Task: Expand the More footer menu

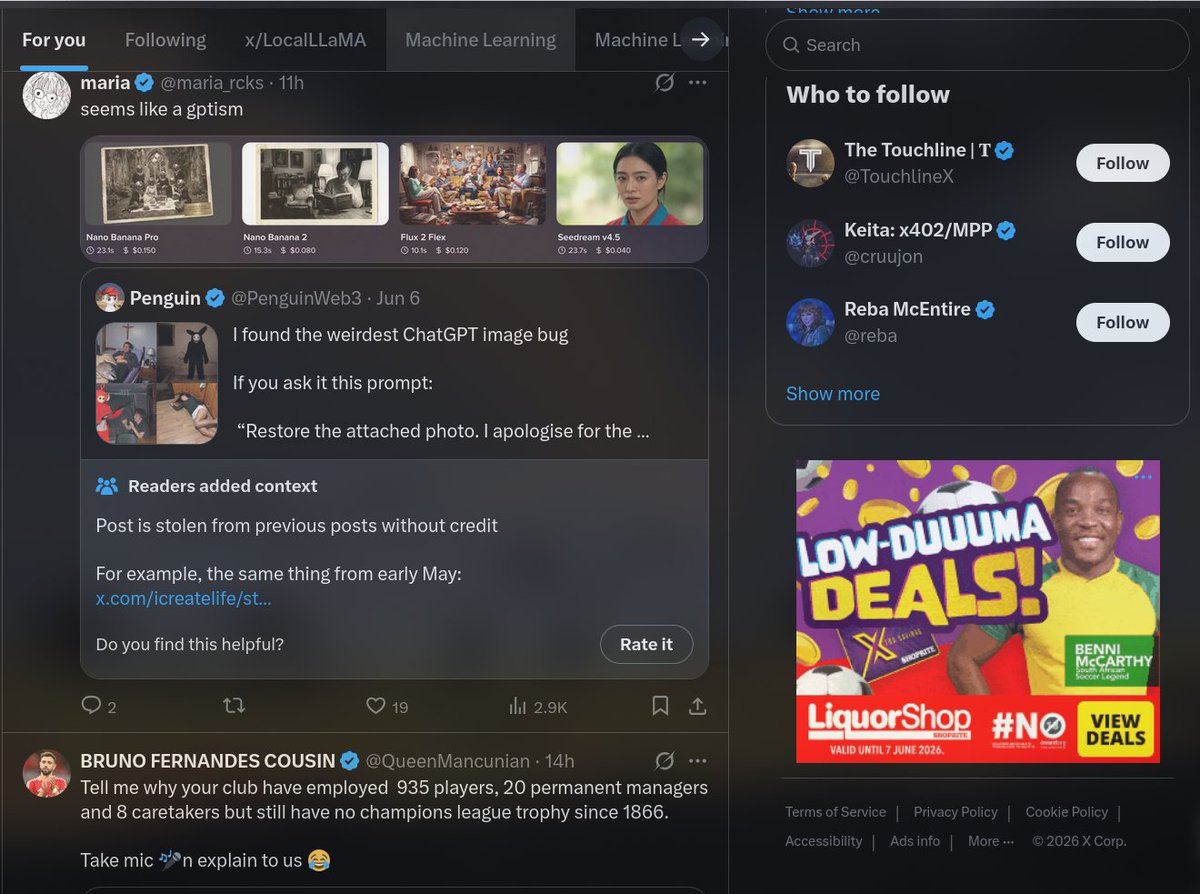Action: coord(991,841)
